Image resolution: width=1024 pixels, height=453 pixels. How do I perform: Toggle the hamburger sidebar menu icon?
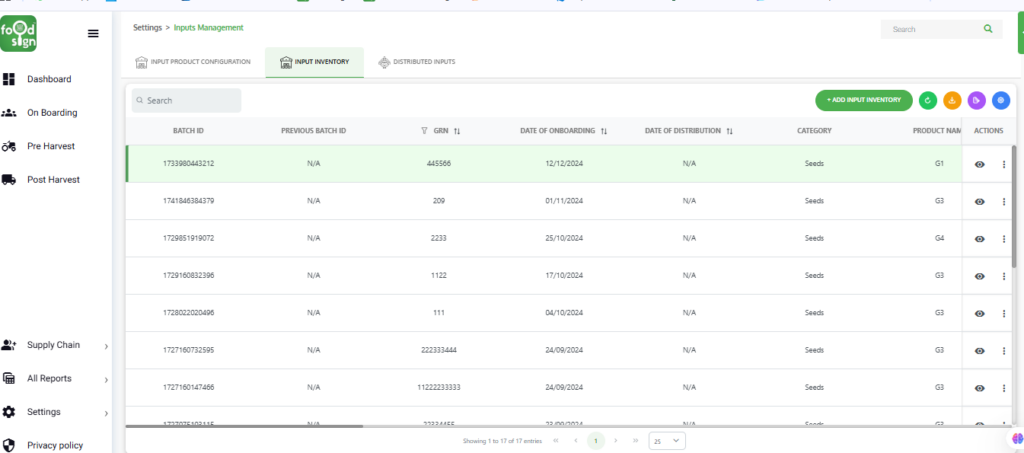click(x=93, y=33)
